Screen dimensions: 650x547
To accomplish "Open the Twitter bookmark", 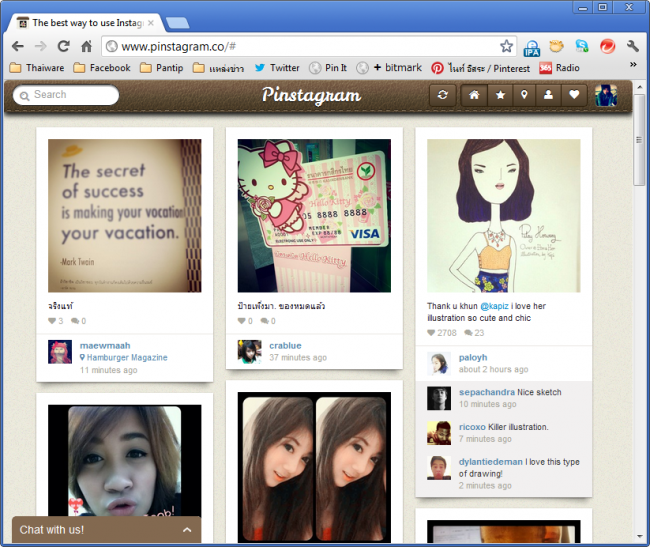I will [x=277, y=68].
